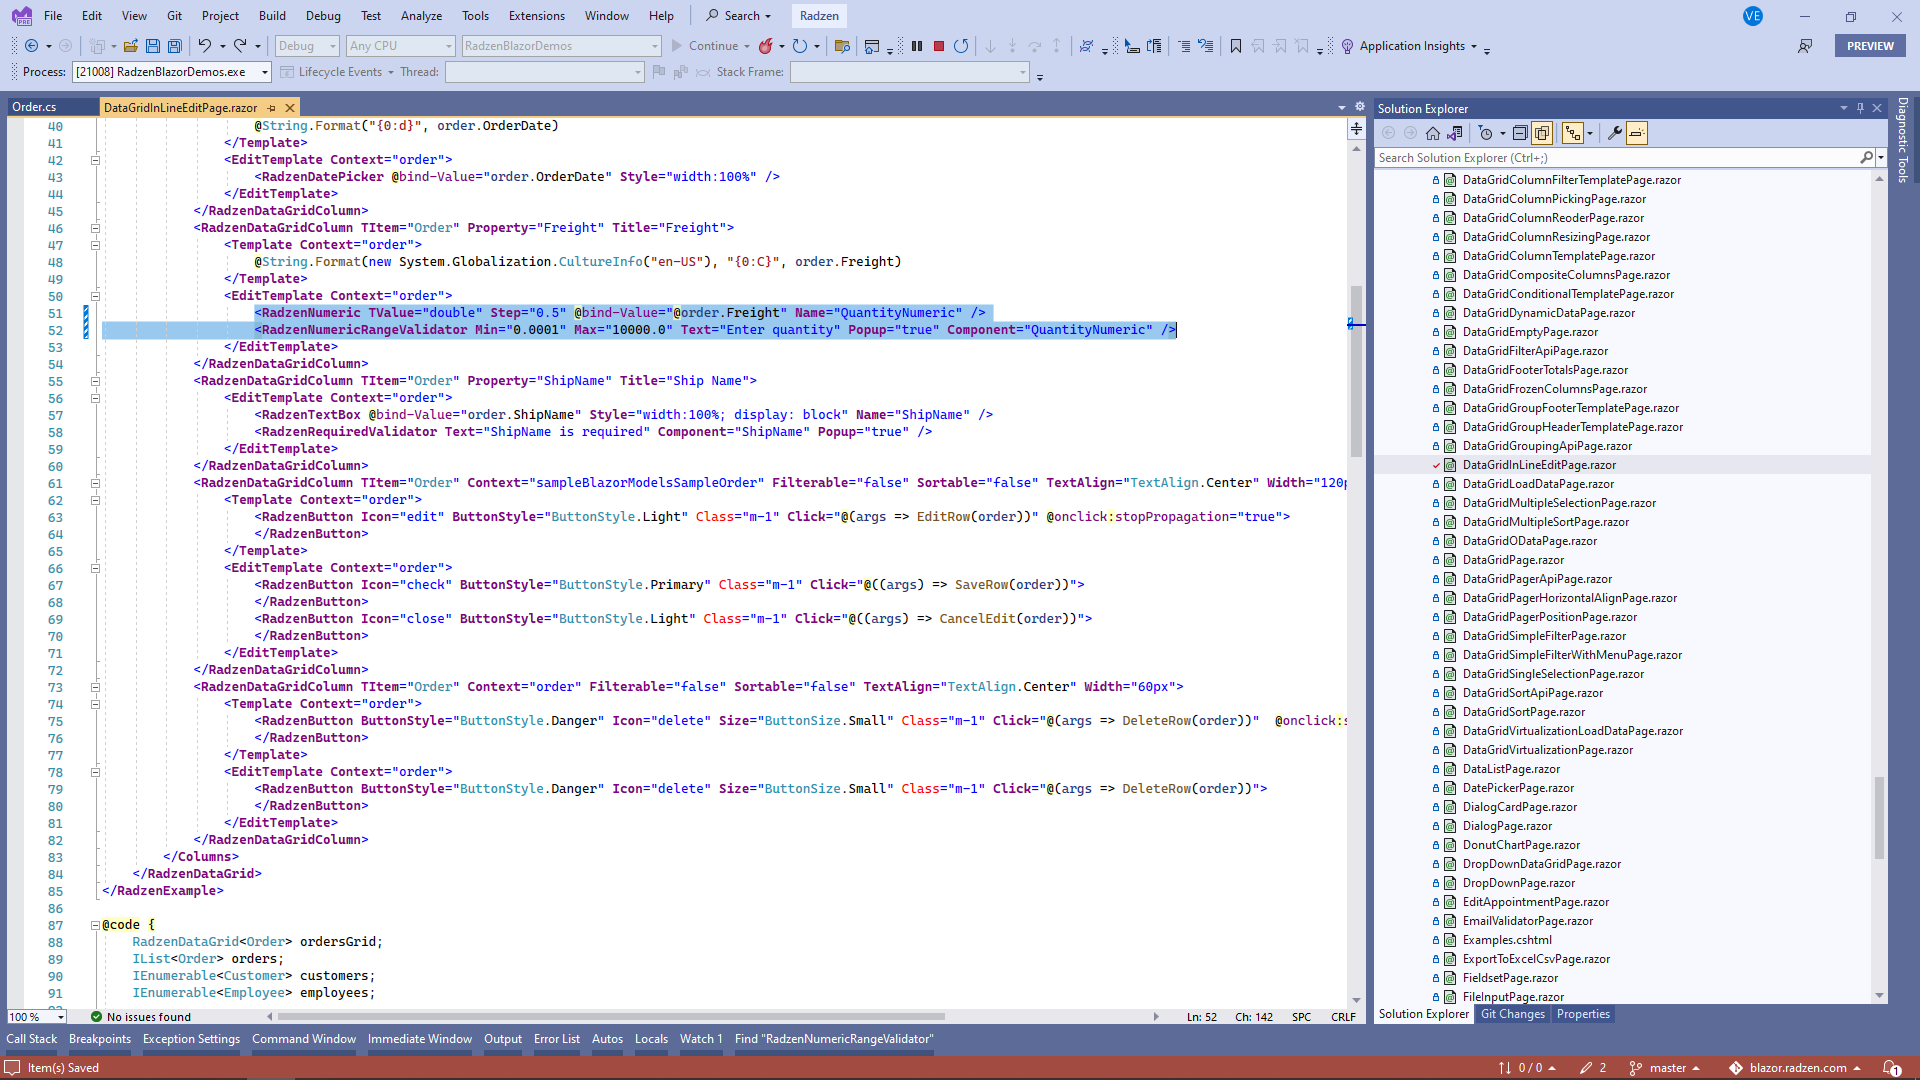Open Properties wrench icon in Solution Explorer
Screen dimensions: 1920x1080
(x=1614, y=133)
